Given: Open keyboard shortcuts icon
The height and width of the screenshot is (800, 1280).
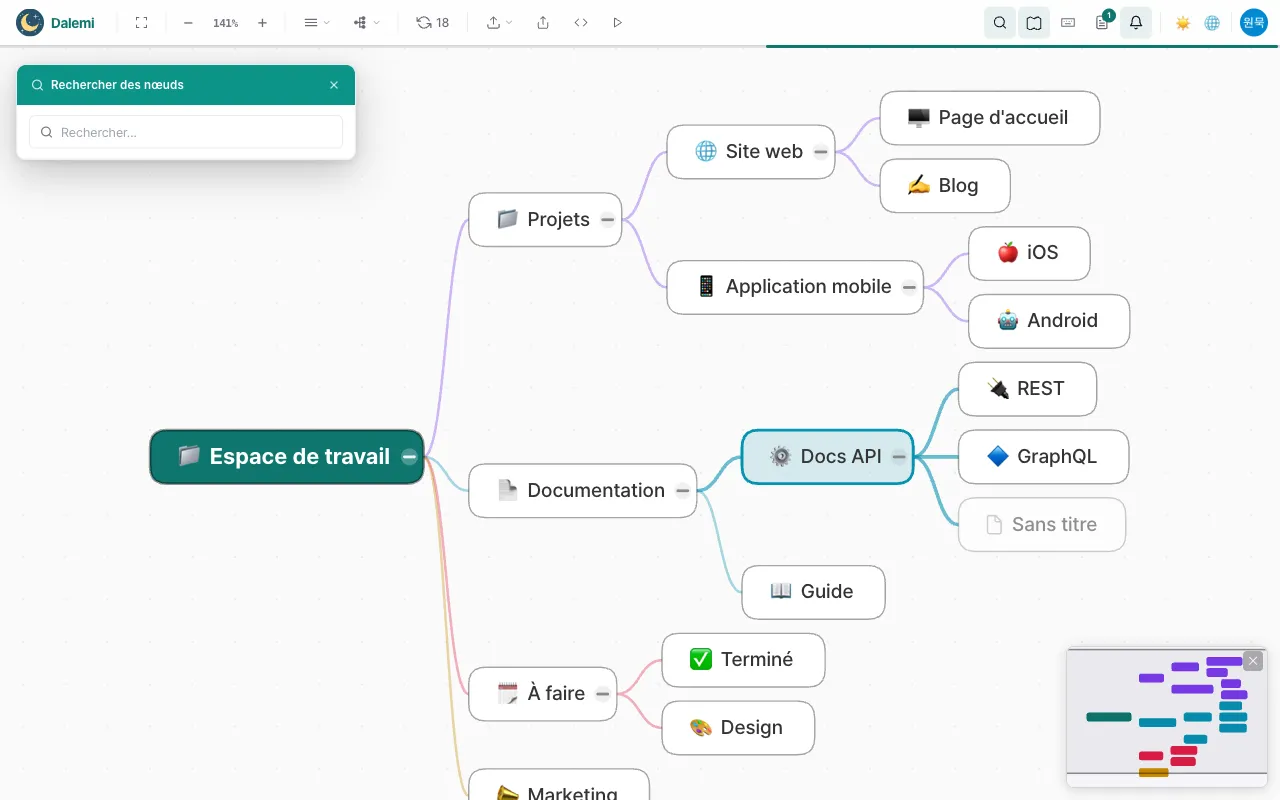Looking at the screenshot, I should (1068, 22).
